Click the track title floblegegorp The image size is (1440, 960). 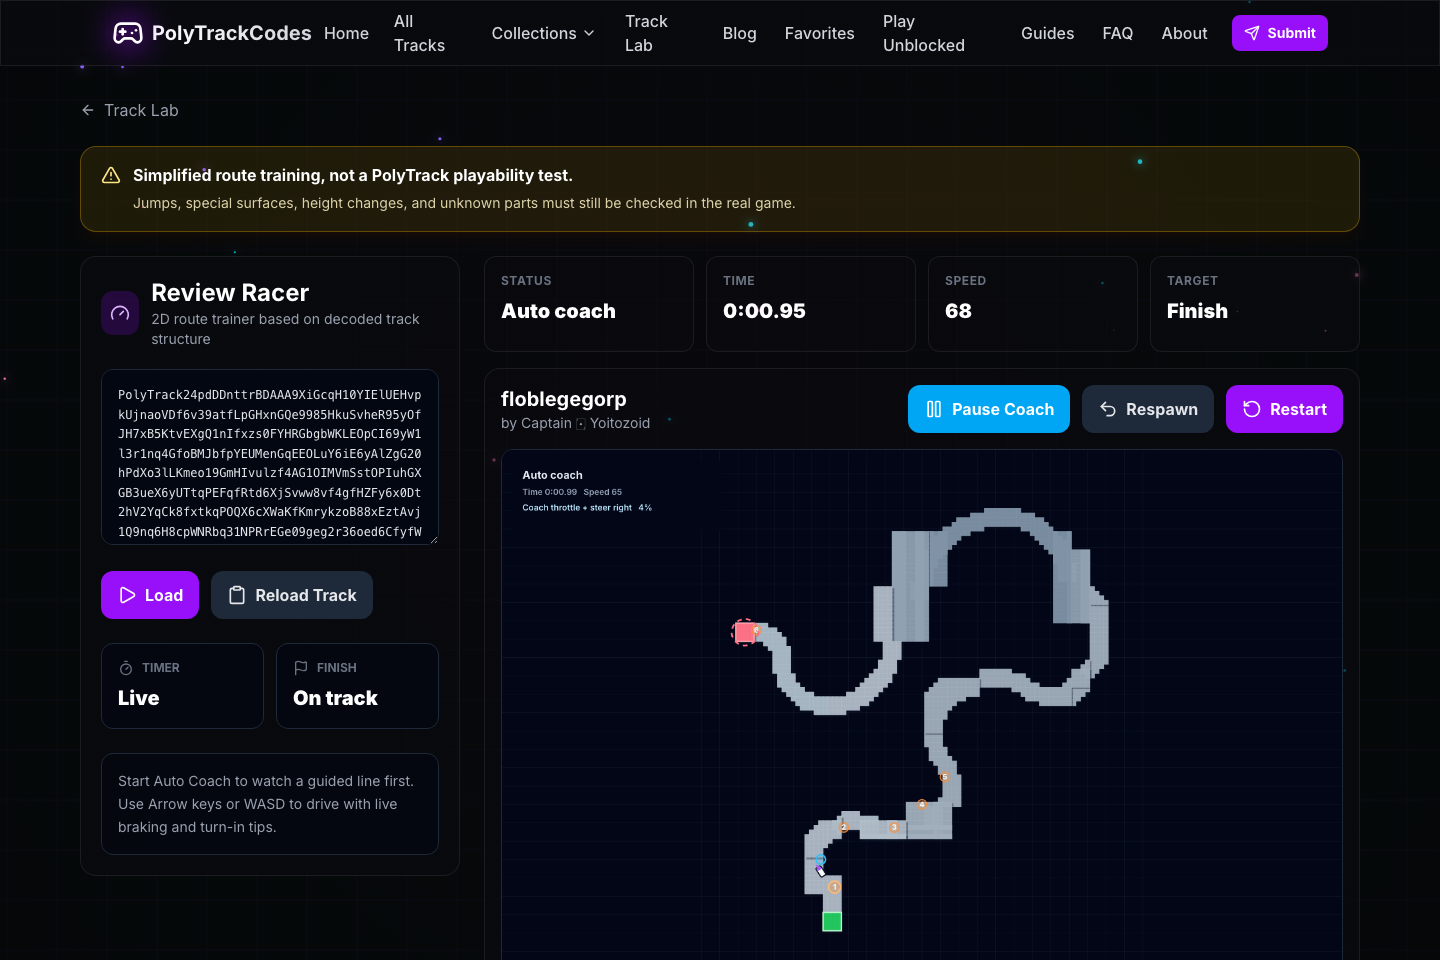(x=564, y=399)
